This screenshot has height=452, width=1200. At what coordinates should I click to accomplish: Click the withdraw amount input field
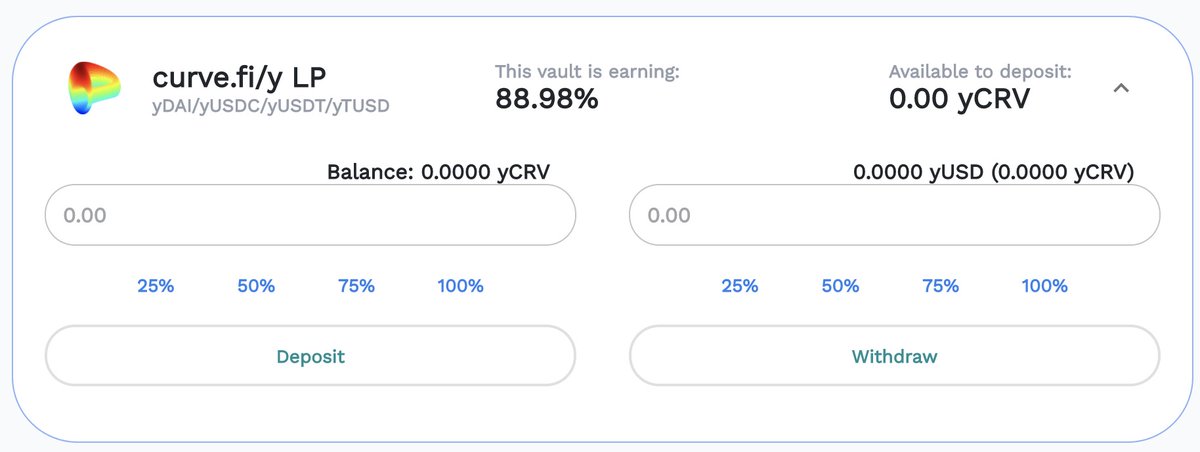(894, 215)
